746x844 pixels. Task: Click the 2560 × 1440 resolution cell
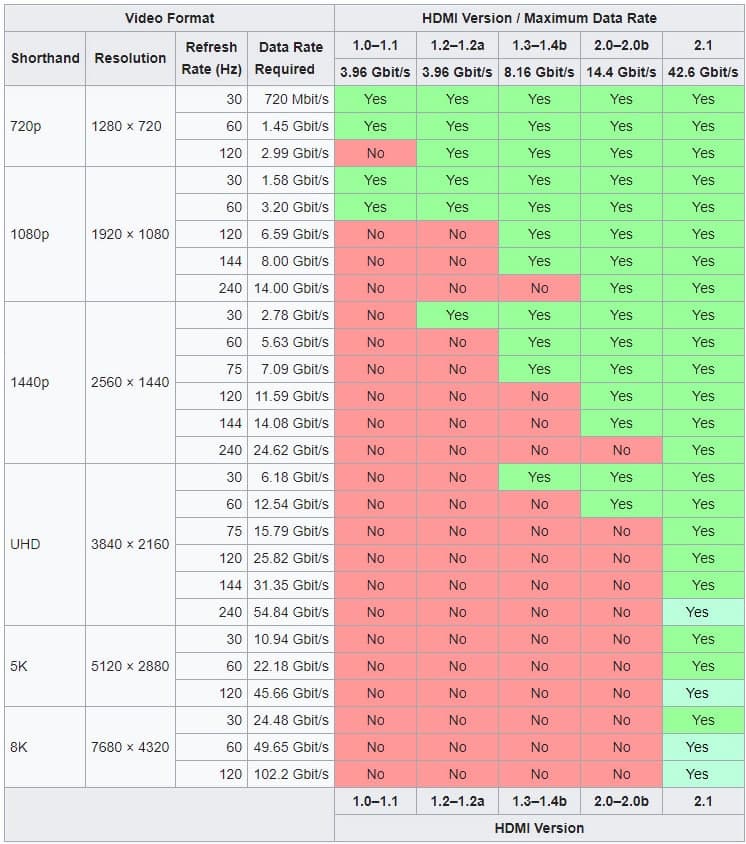[x=130, y=383]
